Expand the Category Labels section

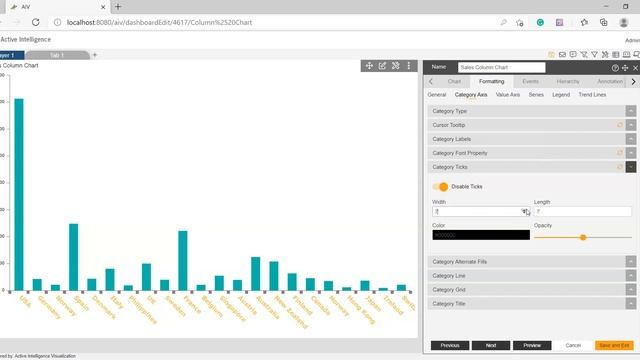631,139
